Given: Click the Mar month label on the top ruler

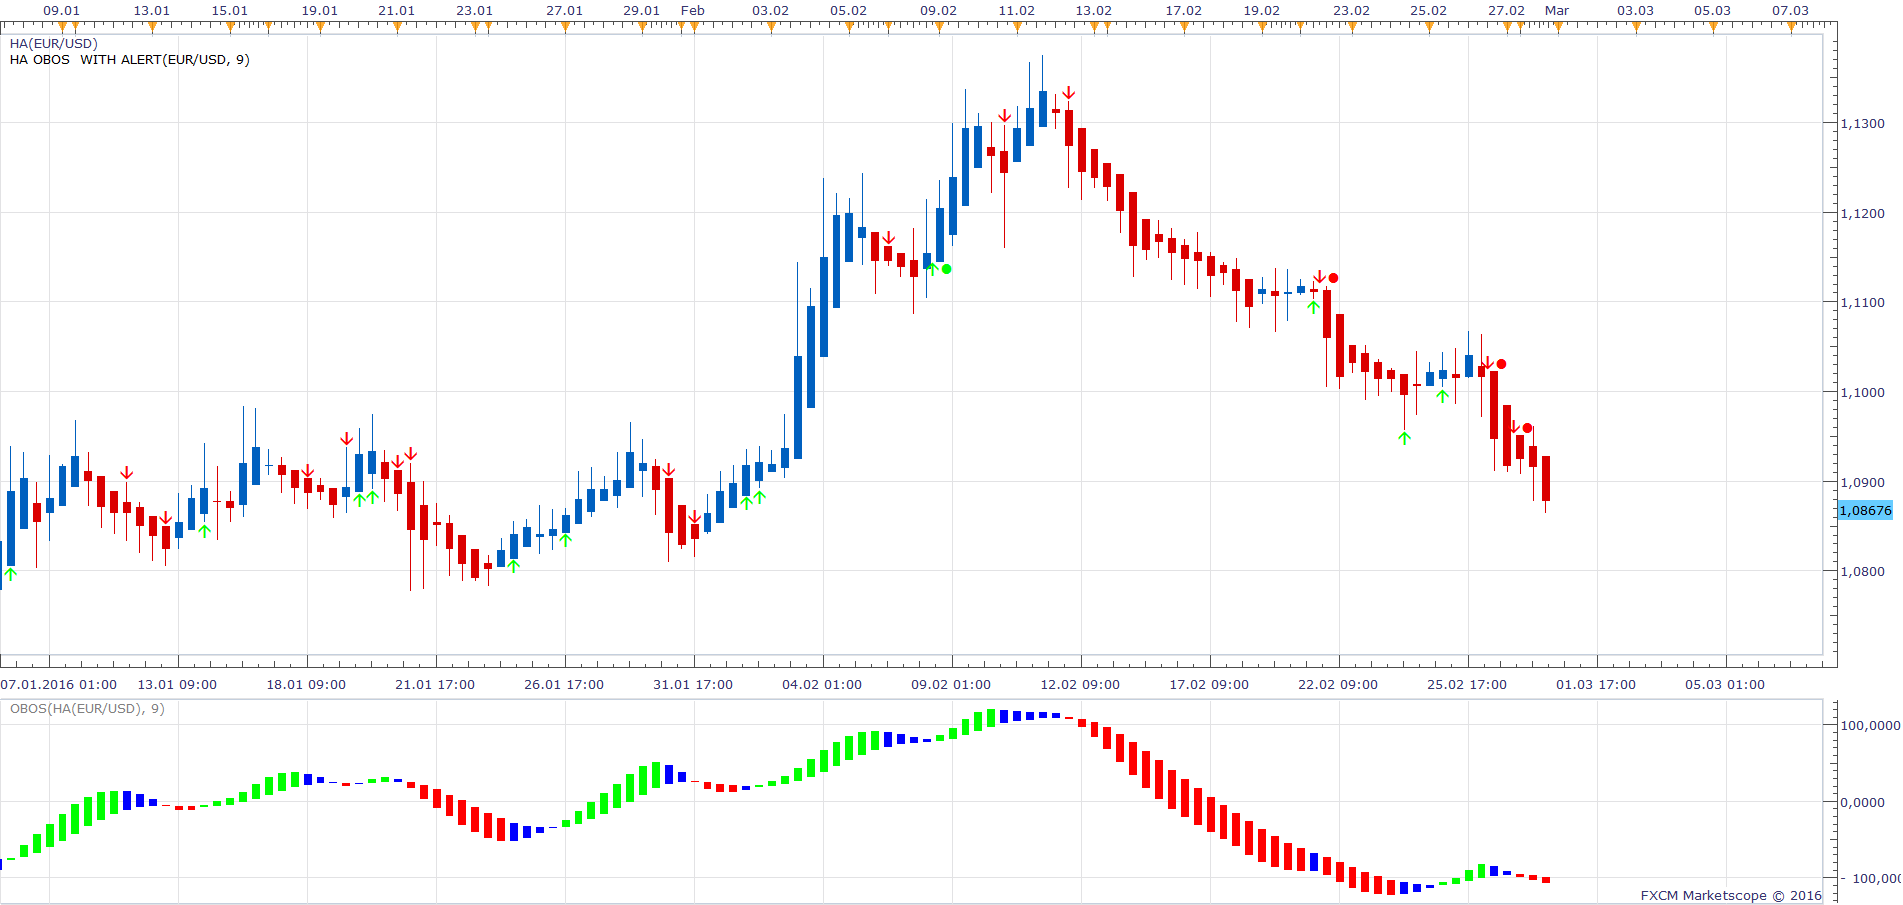Looking at the screenshot, I should click(x=1557, y=10).
